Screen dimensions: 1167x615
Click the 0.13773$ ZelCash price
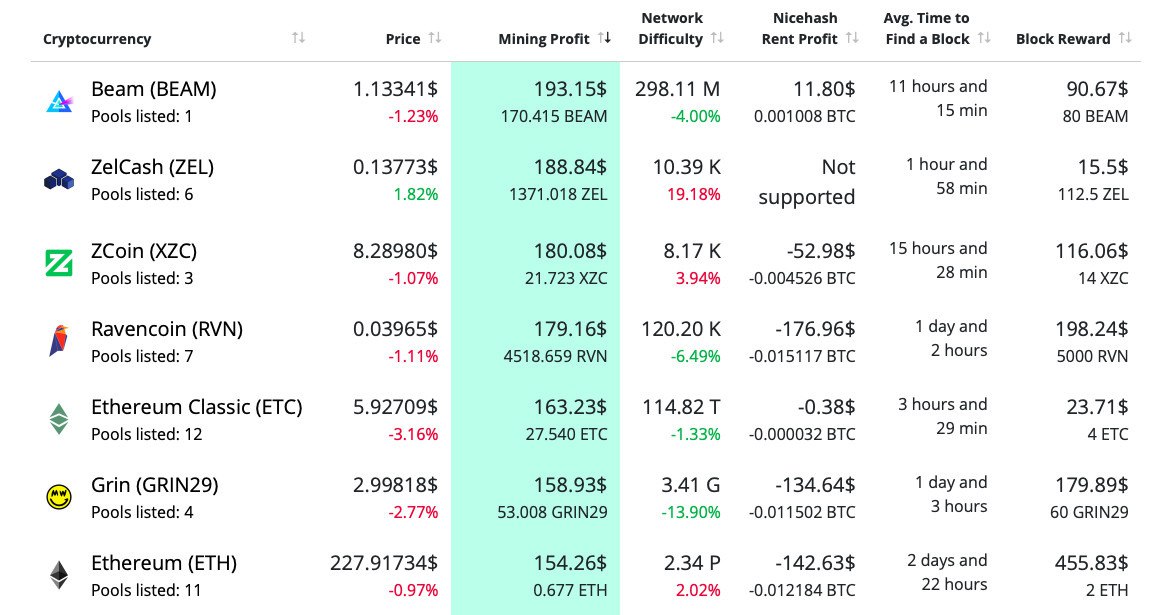[x=395, y=167]
